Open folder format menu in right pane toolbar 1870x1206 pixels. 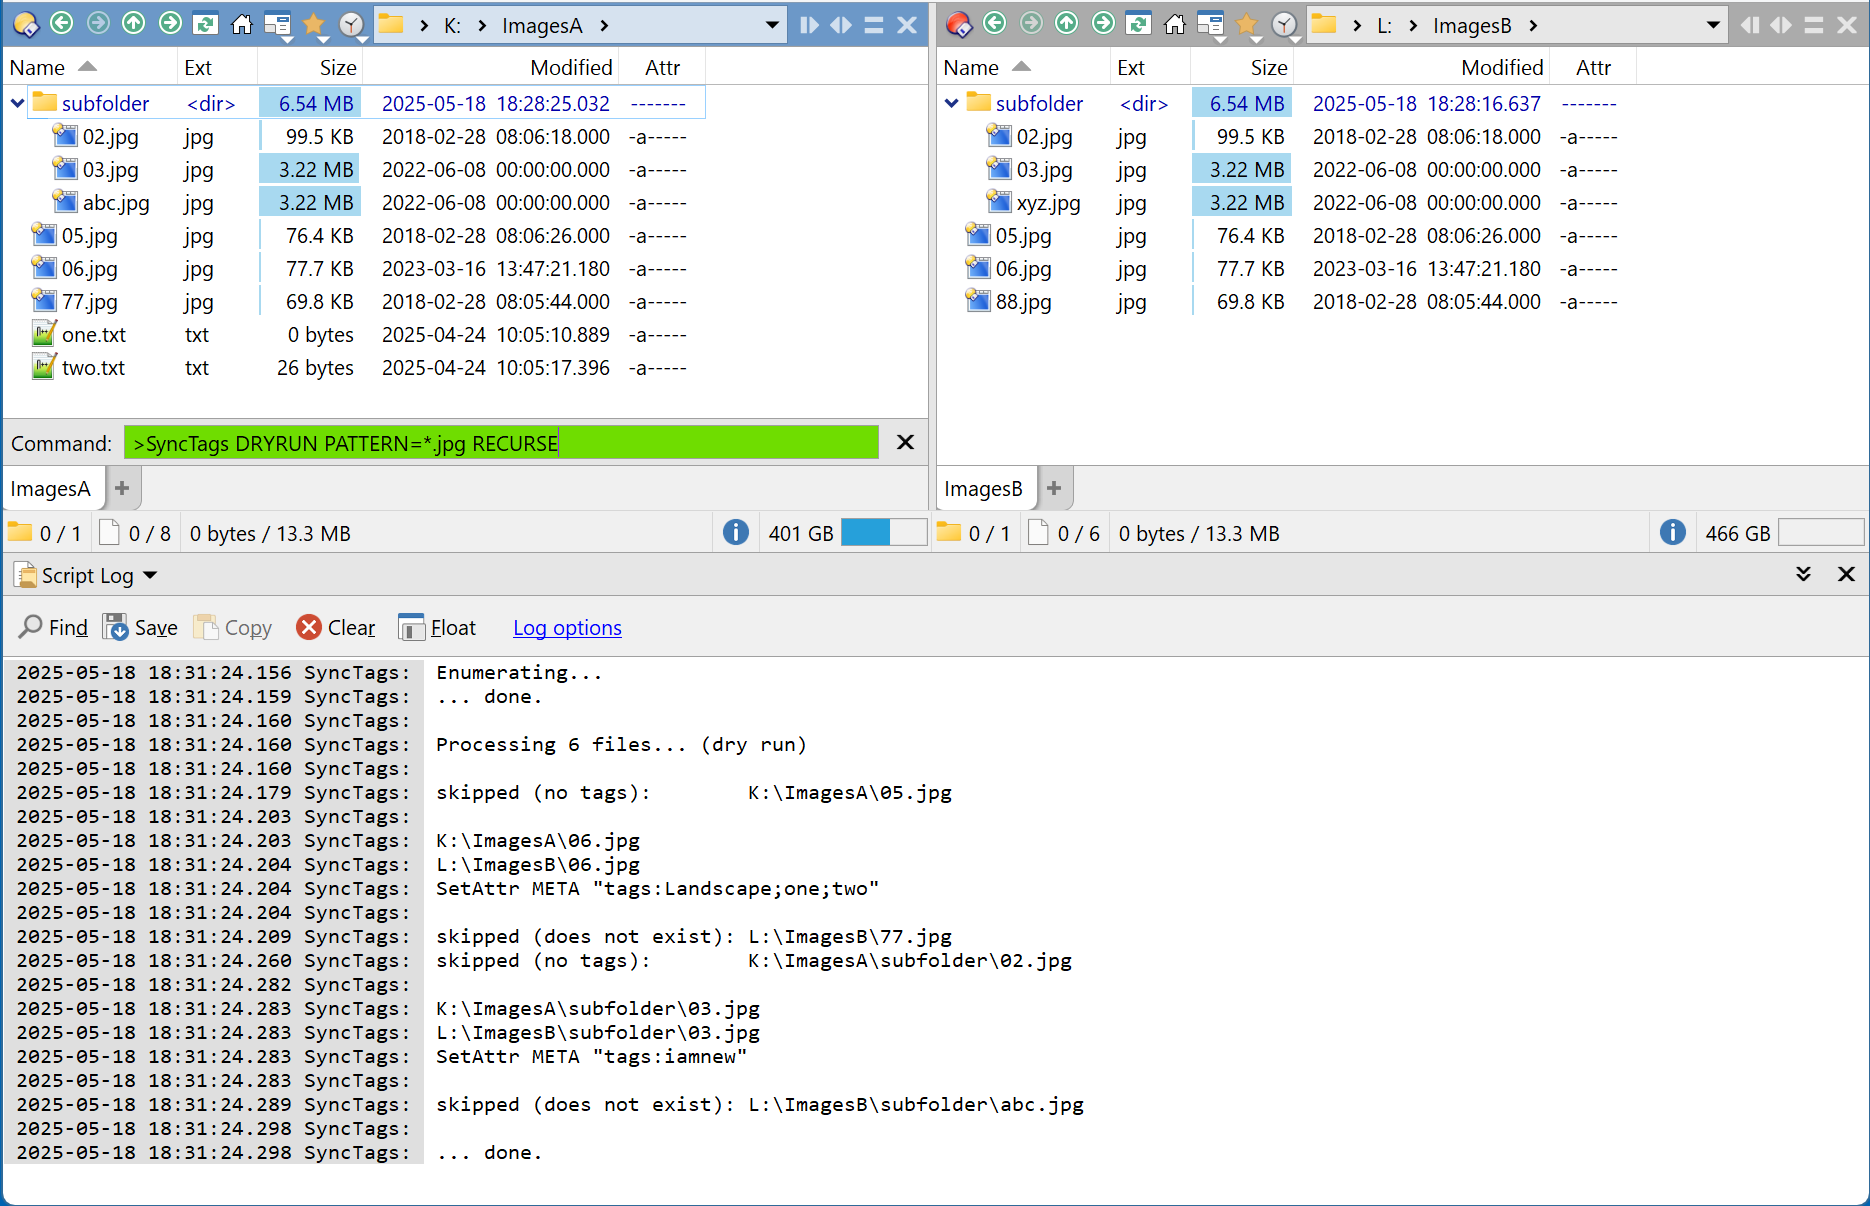tap(1212, 25)
